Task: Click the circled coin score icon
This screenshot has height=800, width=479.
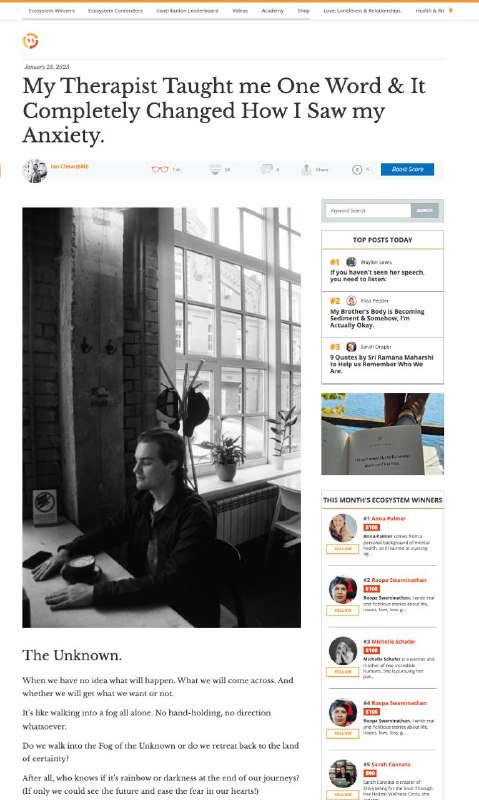Action: 357,169
